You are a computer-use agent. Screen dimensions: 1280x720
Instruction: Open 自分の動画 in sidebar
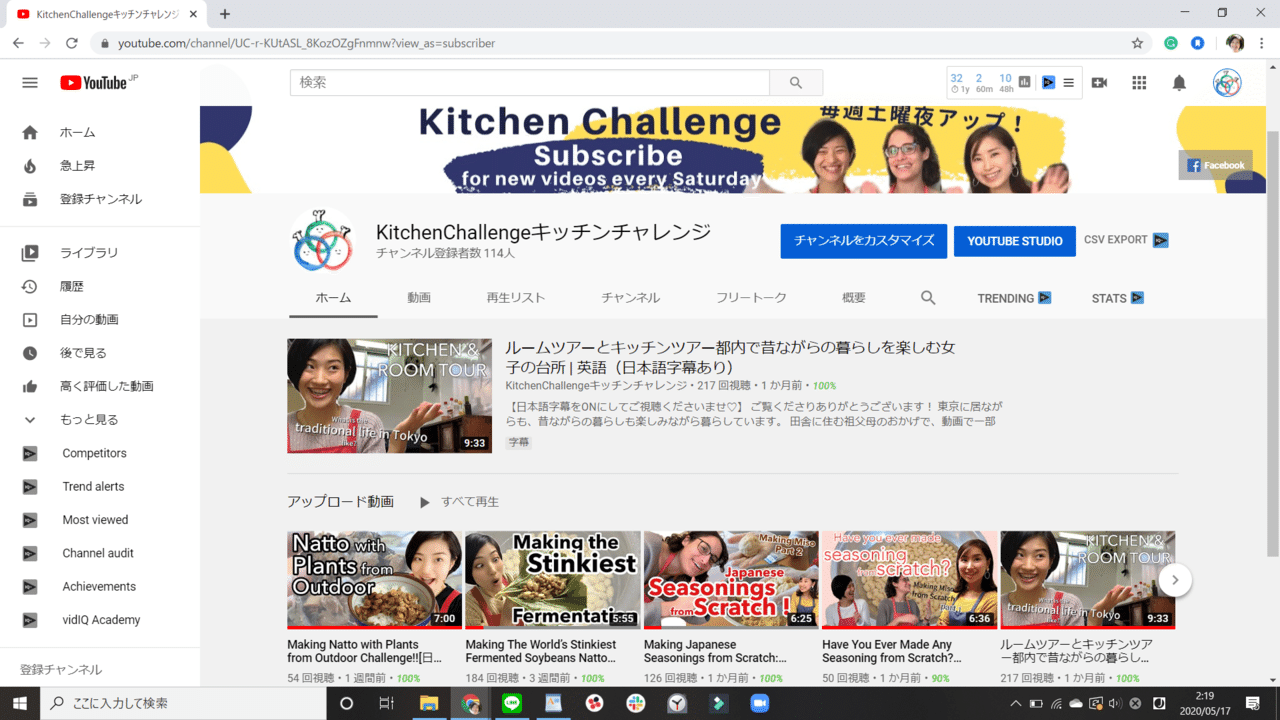coord(100,320)
